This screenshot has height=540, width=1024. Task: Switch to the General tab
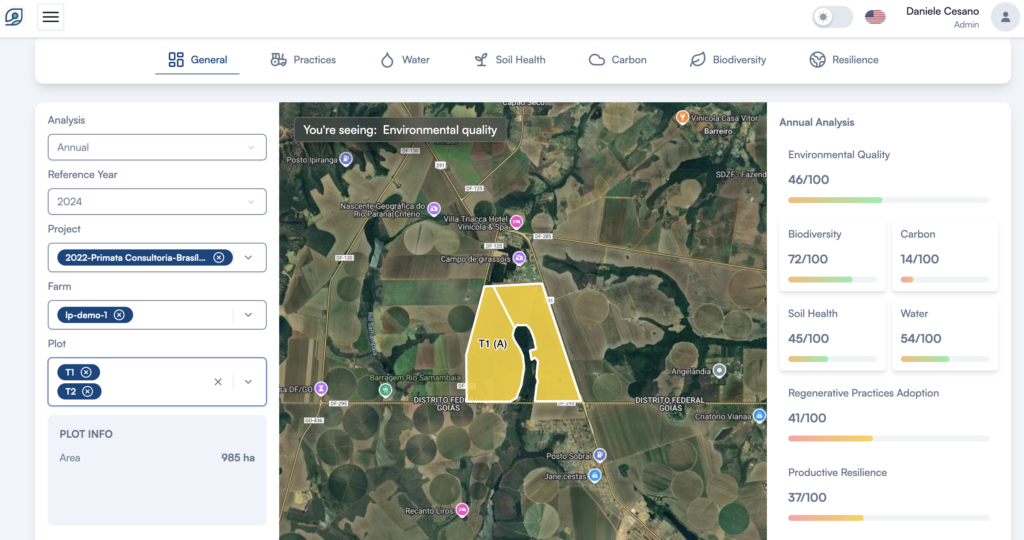click(197, 59)
